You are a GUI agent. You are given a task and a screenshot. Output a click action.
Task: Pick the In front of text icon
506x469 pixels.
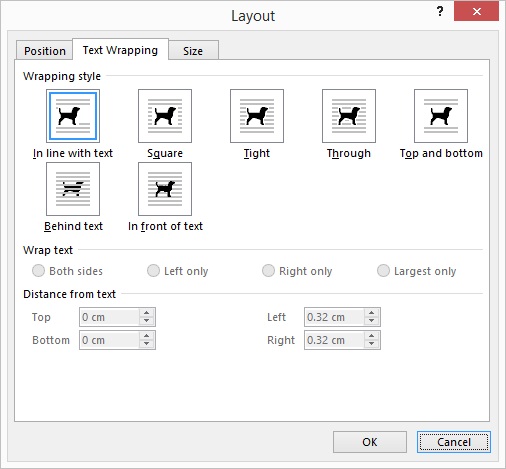pos(165,189)
